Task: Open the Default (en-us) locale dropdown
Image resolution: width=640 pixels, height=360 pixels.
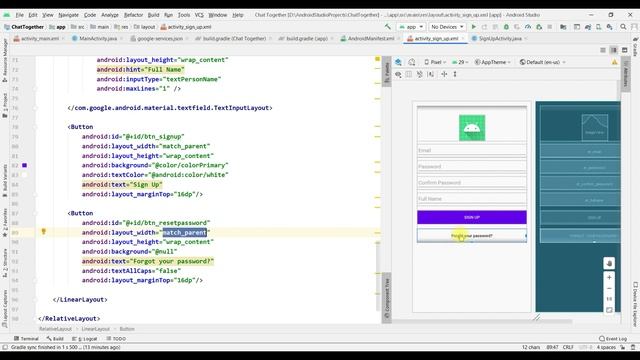Action: [542, 62]
